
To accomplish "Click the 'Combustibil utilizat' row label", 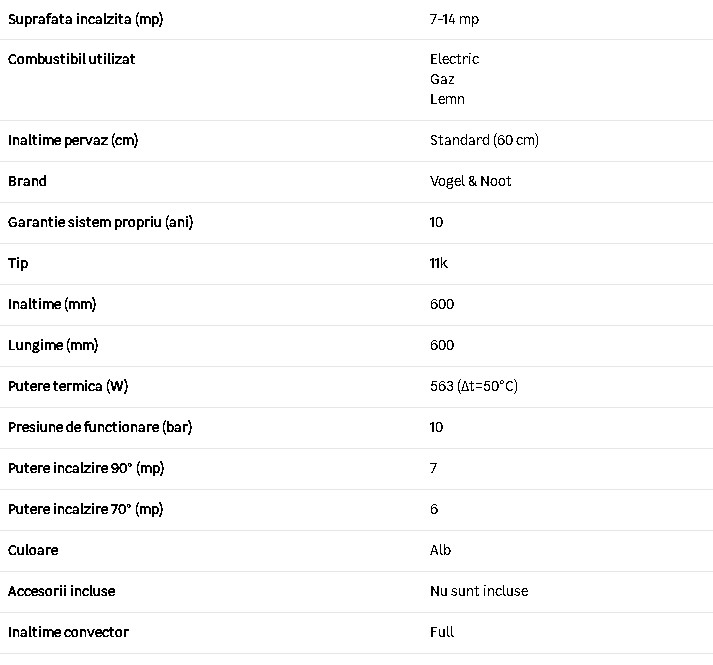I will pos(71,59).
